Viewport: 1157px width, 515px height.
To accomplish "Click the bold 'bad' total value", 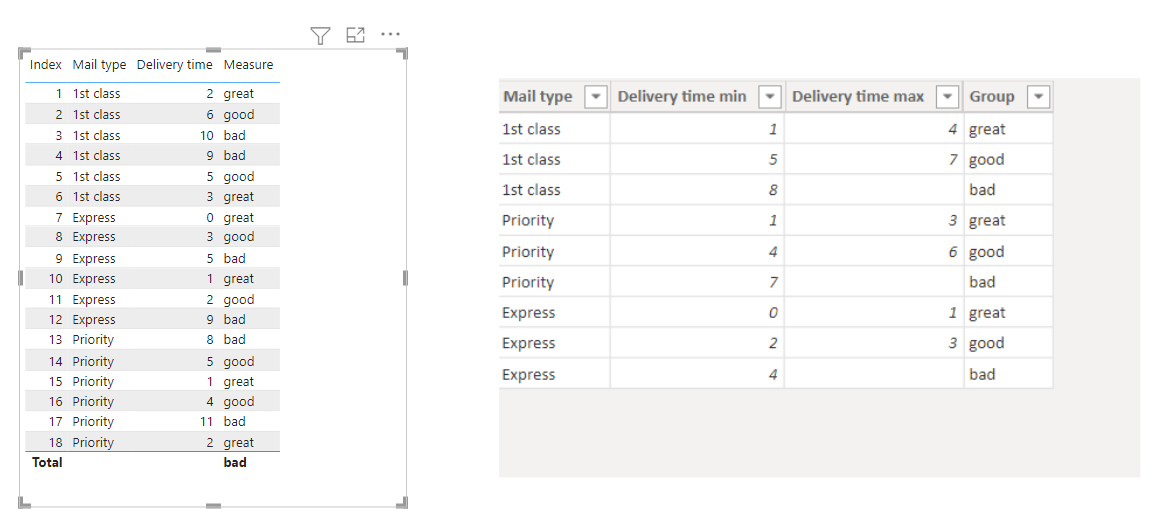I will [235, 463].
